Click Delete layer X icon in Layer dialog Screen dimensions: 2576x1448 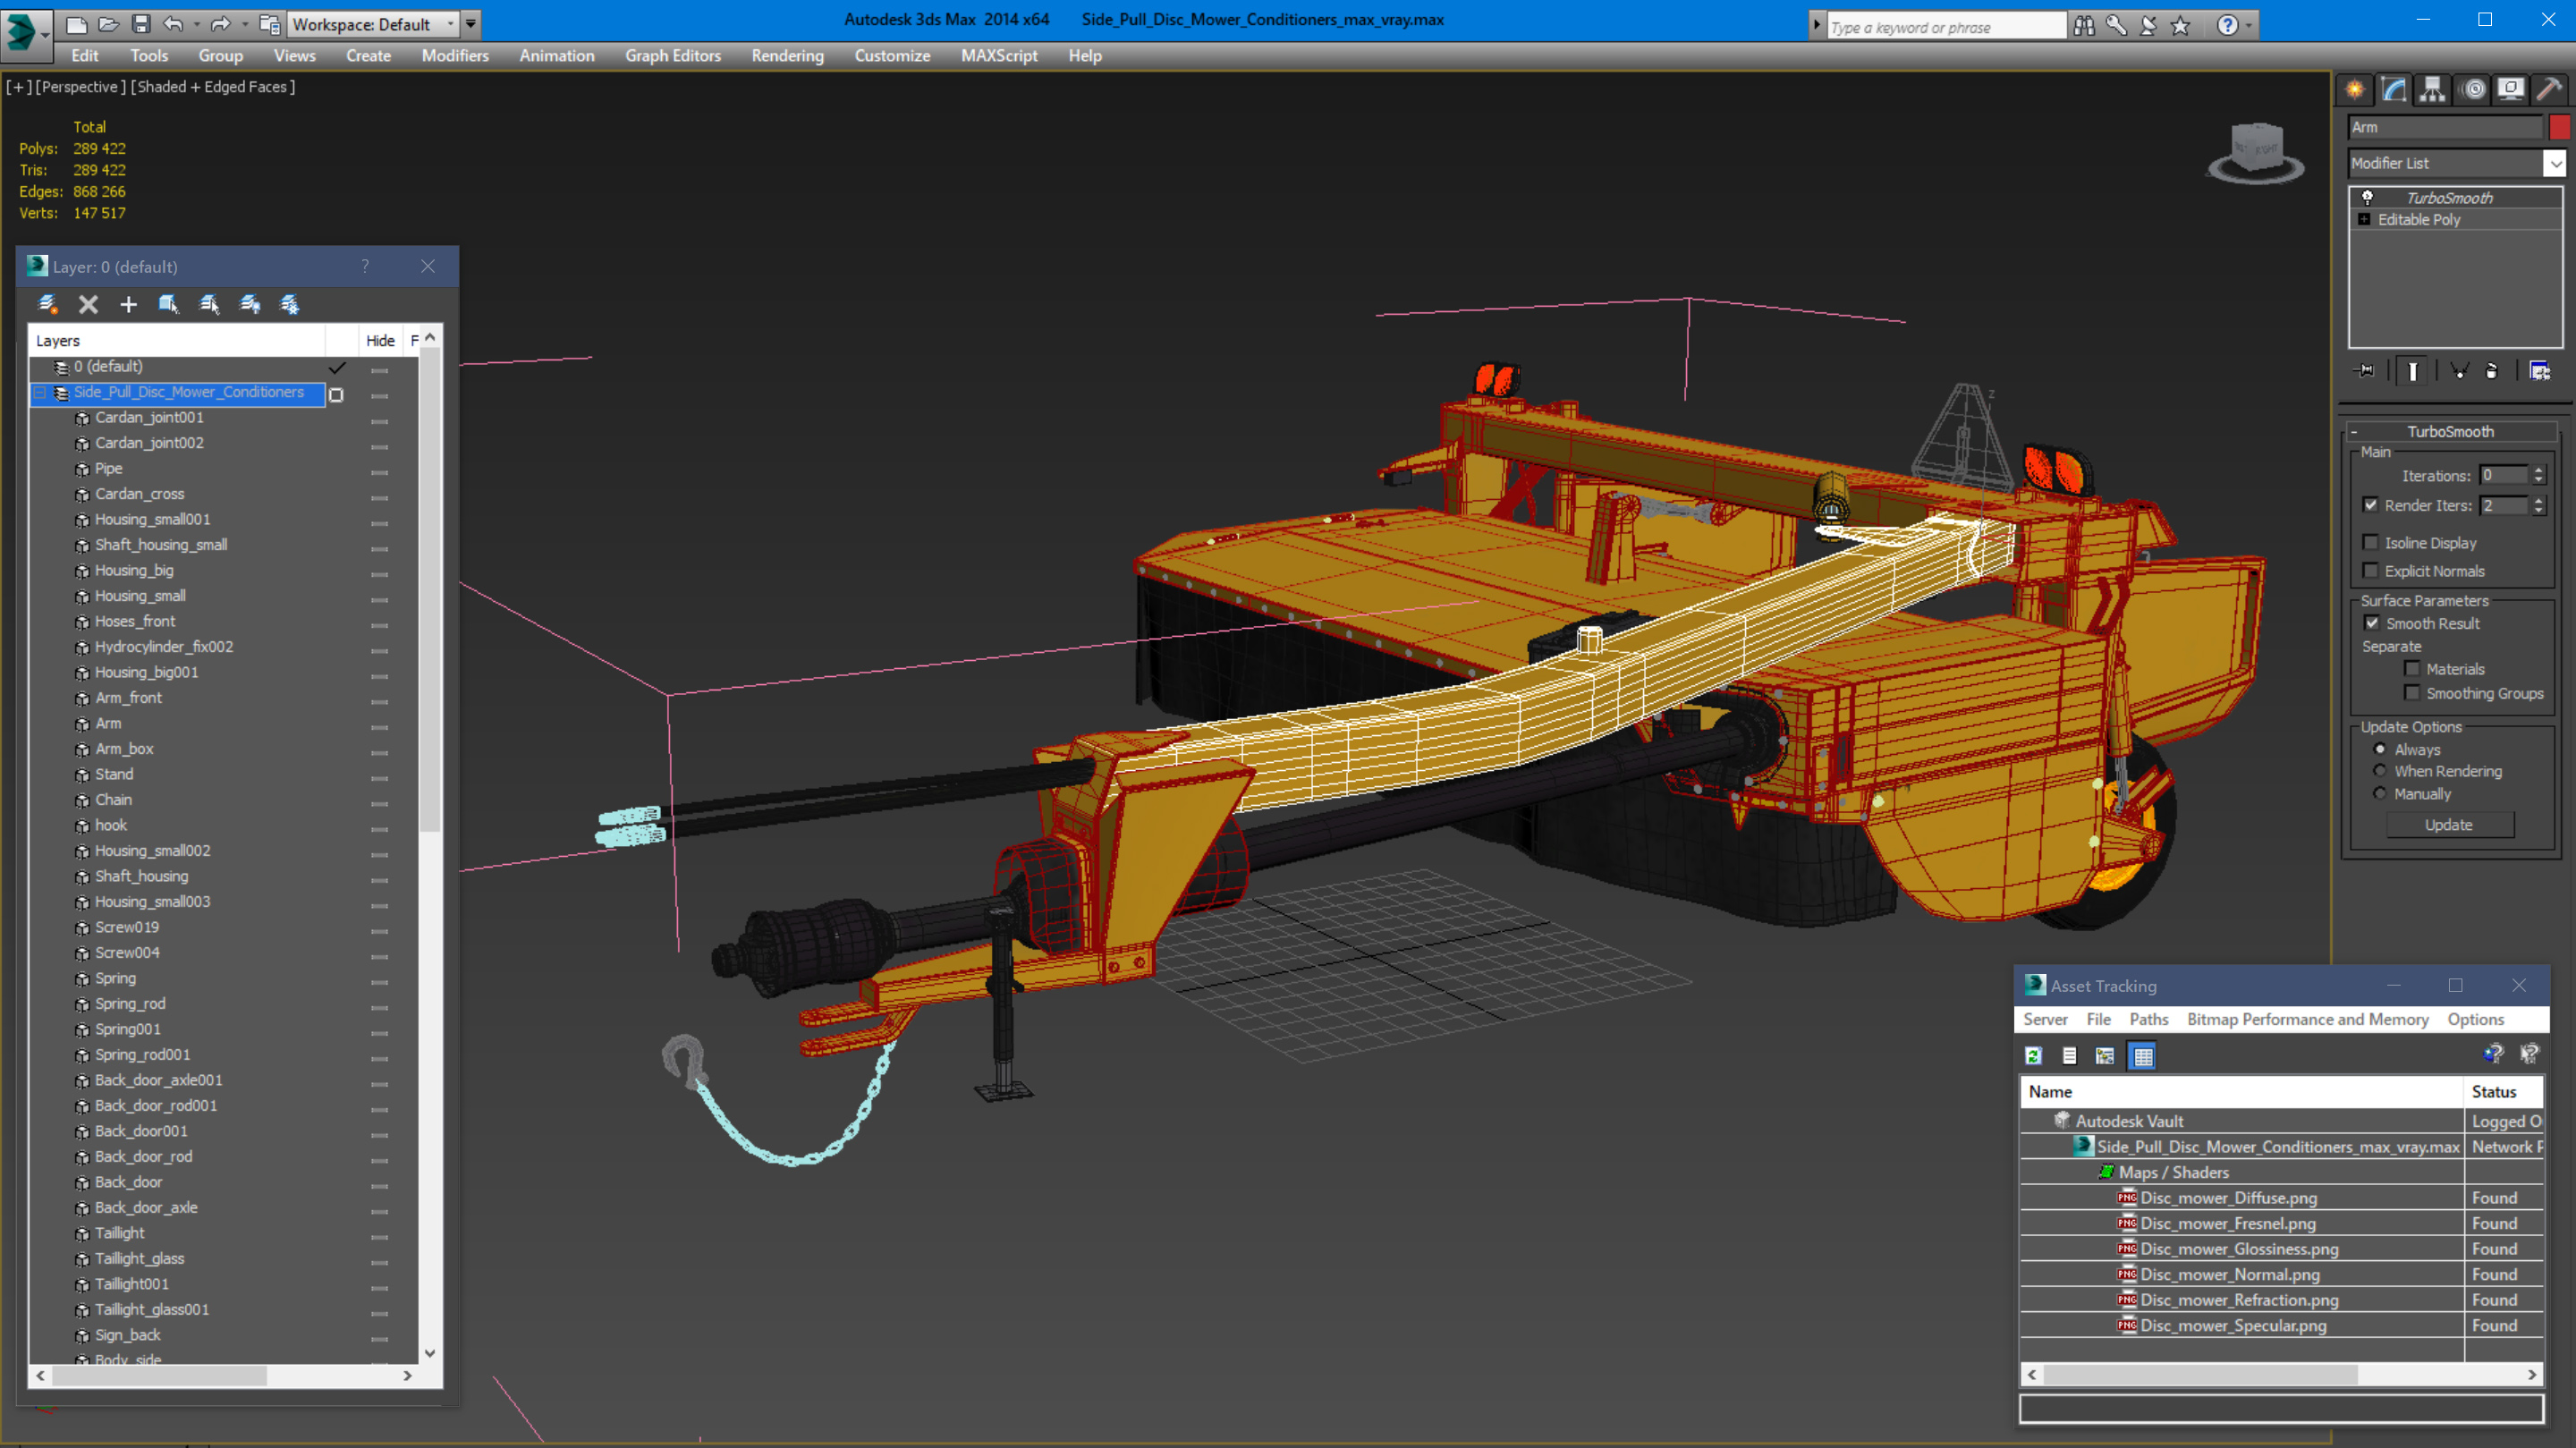coord(88,305)
